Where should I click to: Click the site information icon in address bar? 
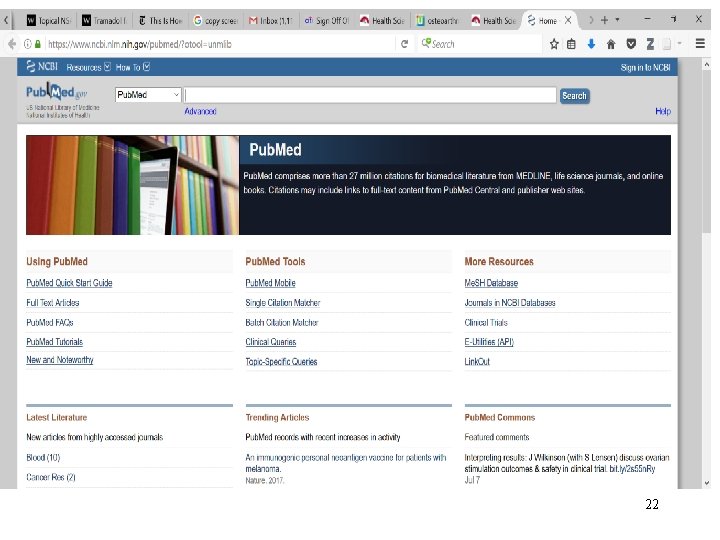pos(28,44)
